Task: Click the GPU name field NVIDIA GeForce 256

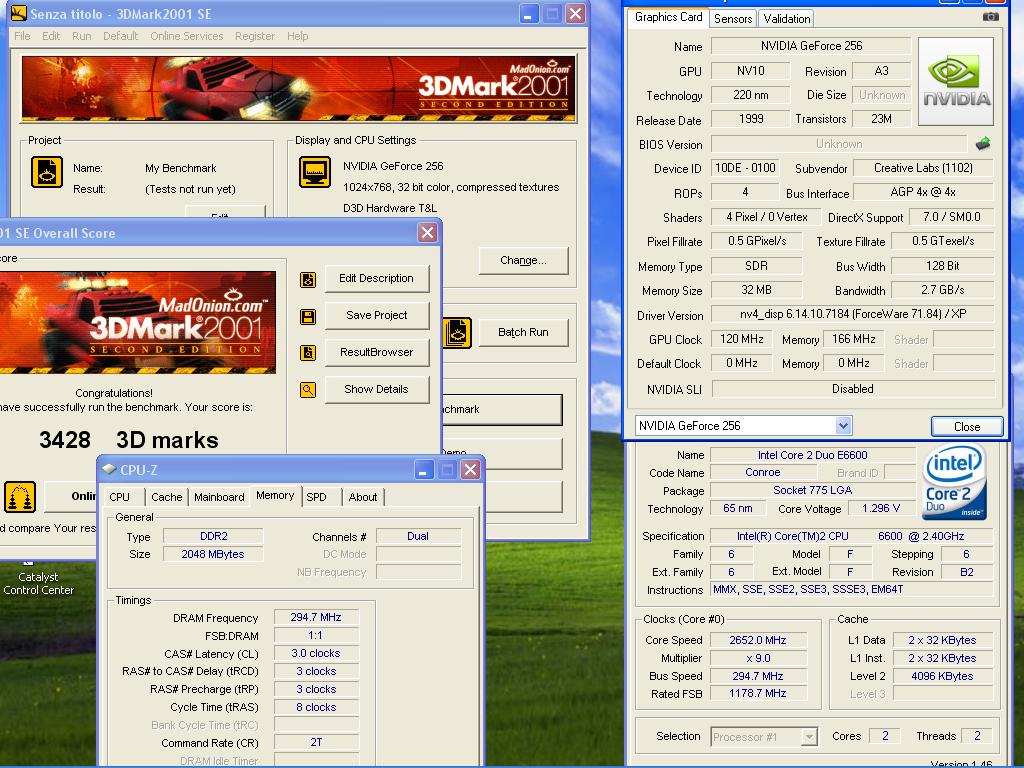Action: point(811,46)
